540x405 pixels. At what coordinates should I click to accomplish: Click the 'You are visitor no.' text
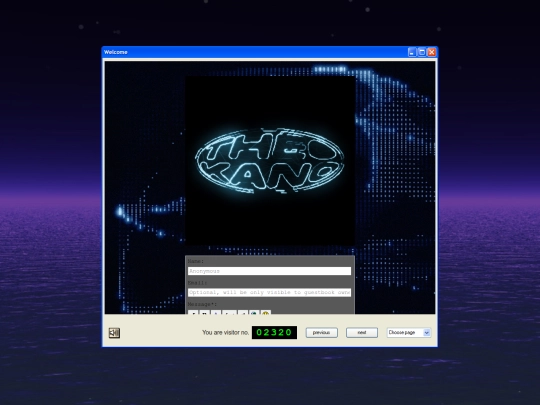(x=225, y=332)
